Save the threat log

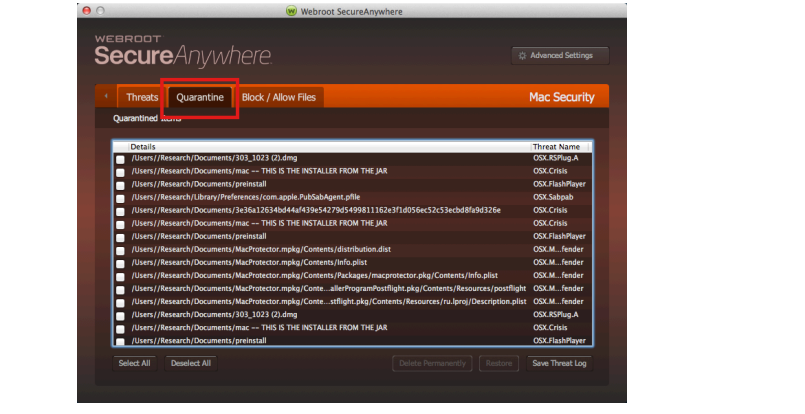(560, 363)
